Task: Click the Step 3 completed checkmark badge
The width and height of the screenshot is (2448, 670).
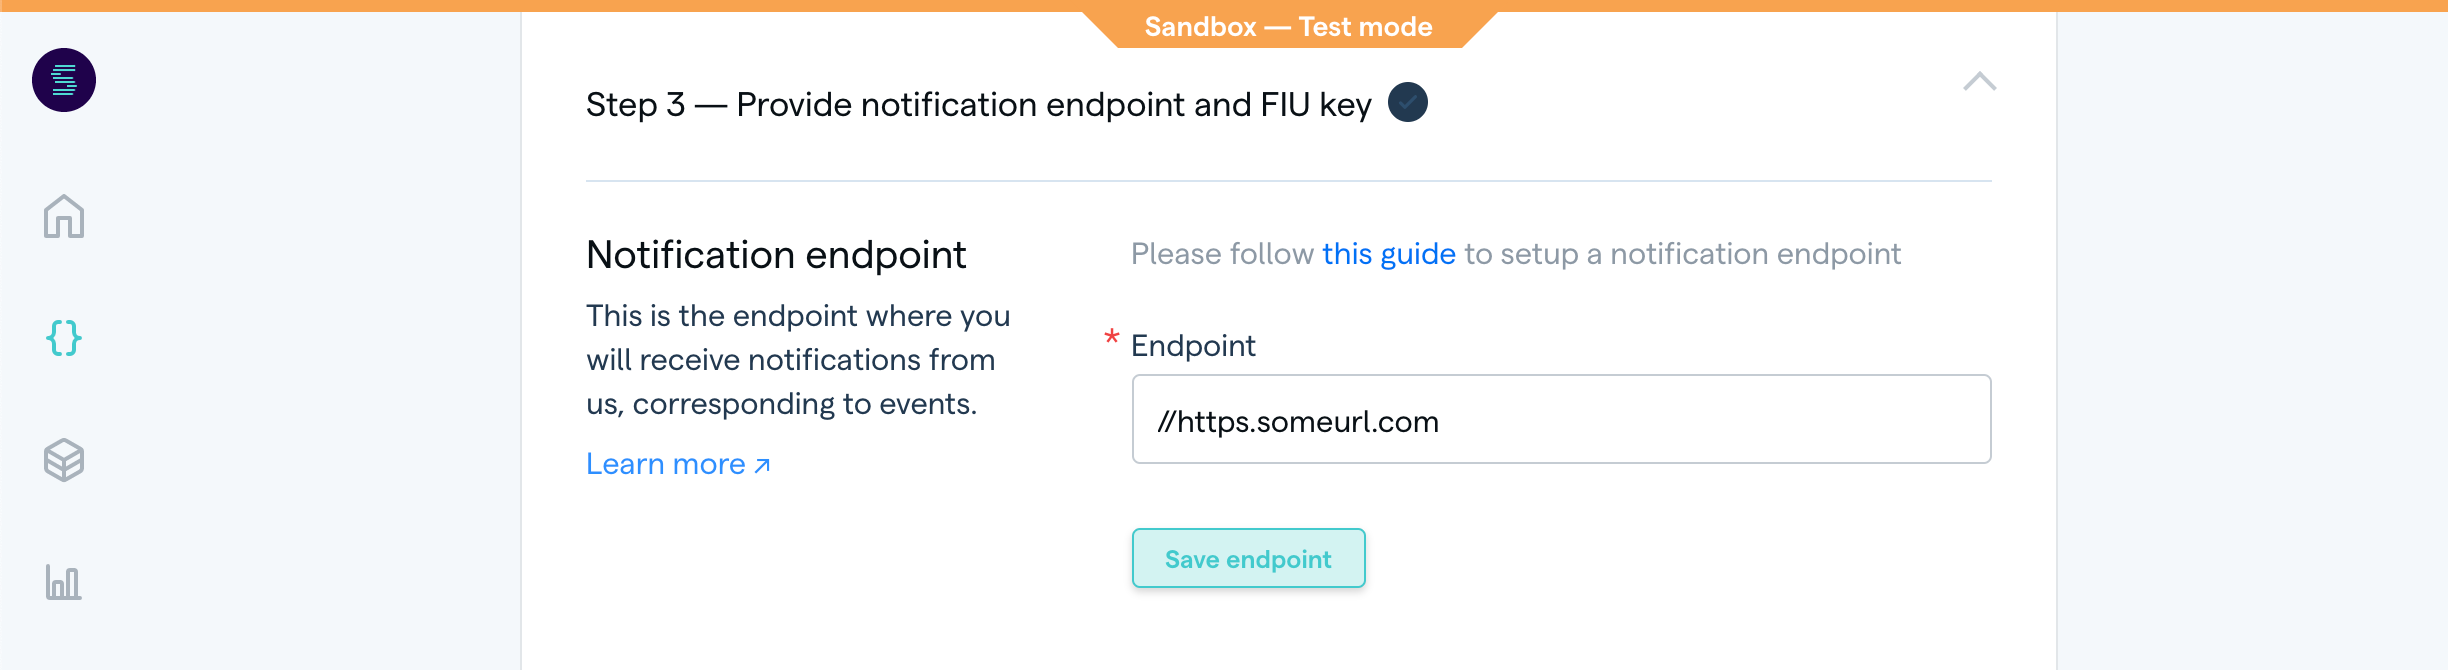Action: (1407, 102)
